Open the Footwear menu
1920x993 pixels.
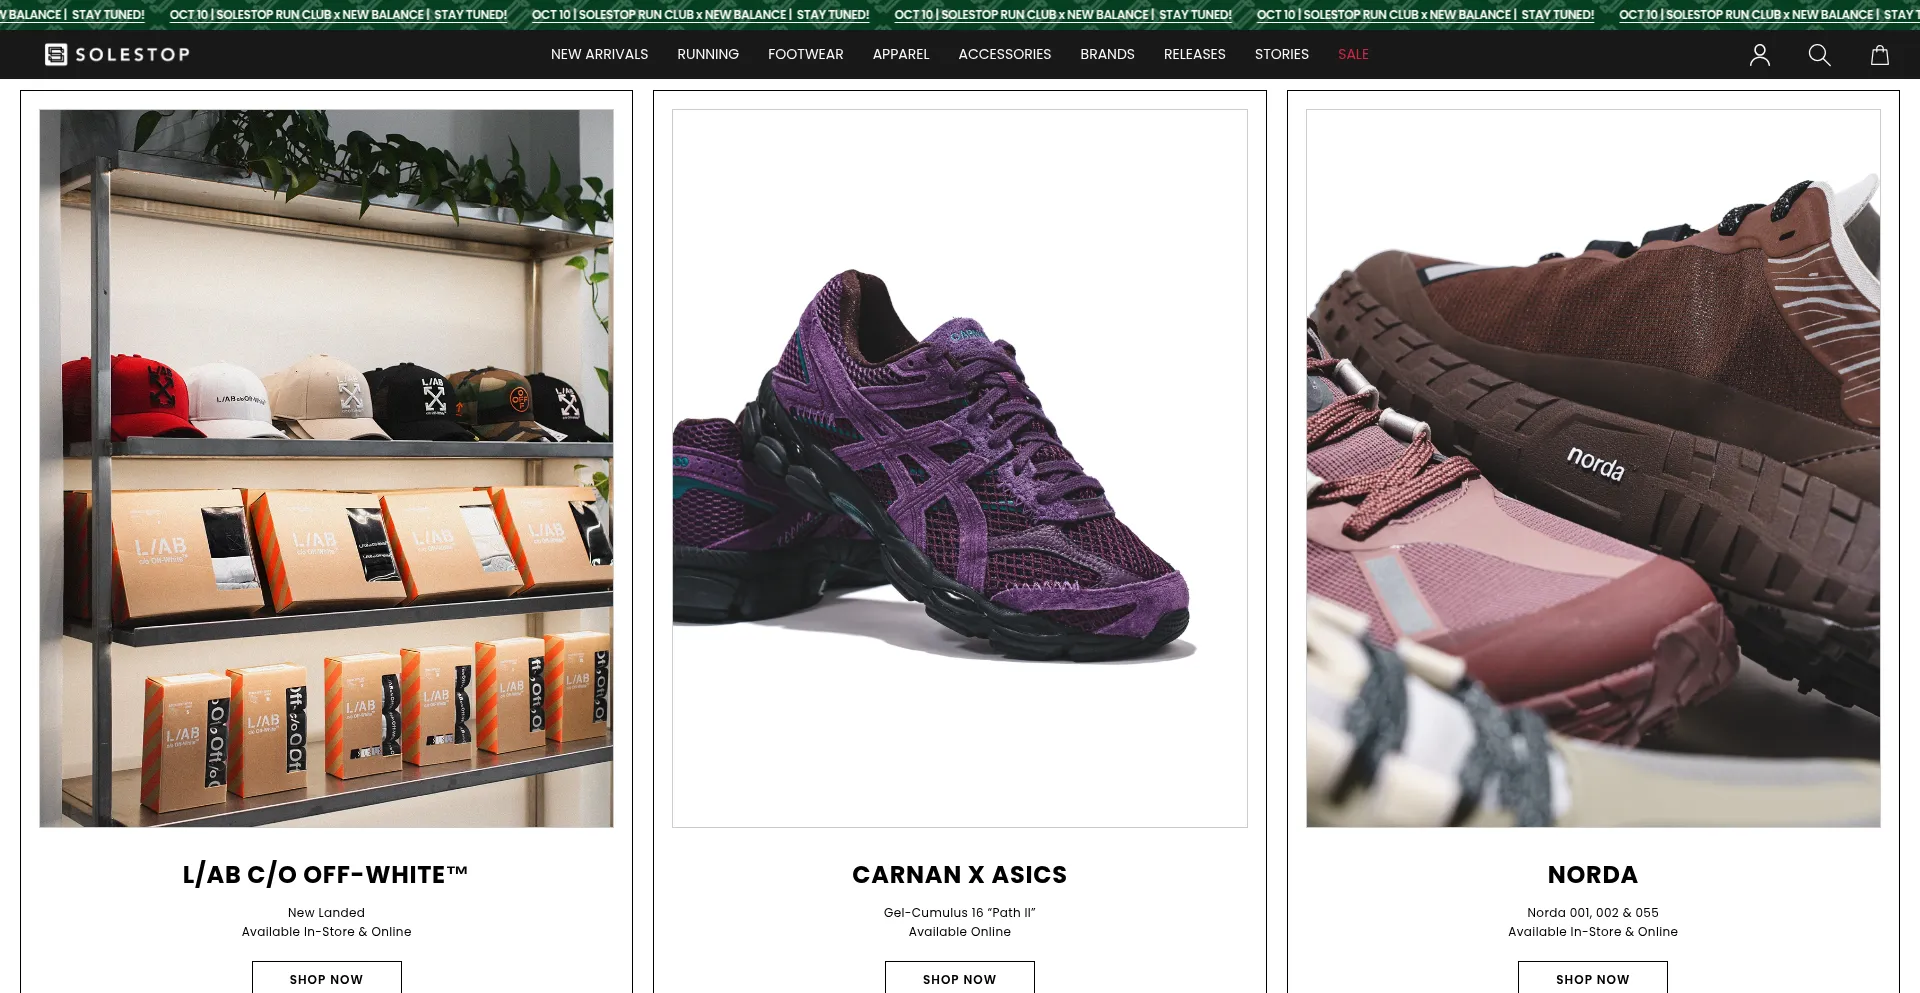806,54
